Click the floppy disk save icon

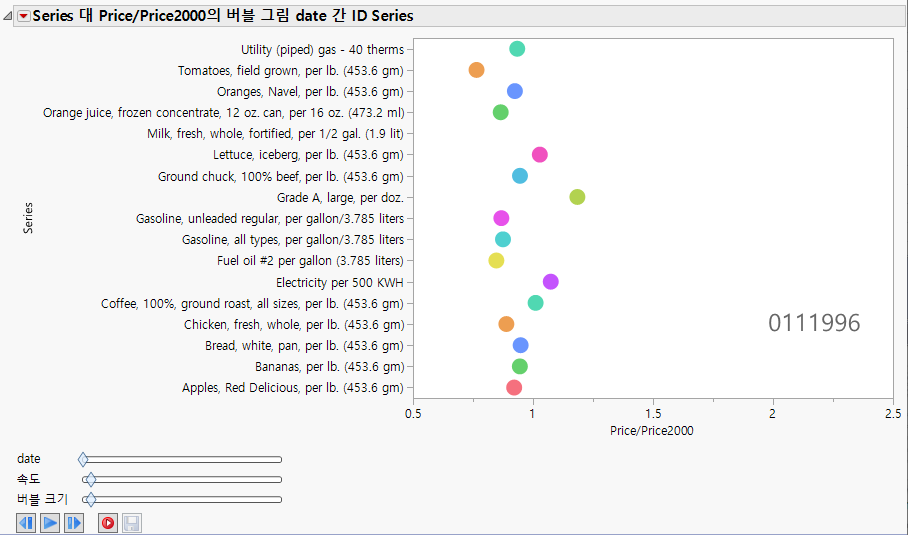coord(131,523)
